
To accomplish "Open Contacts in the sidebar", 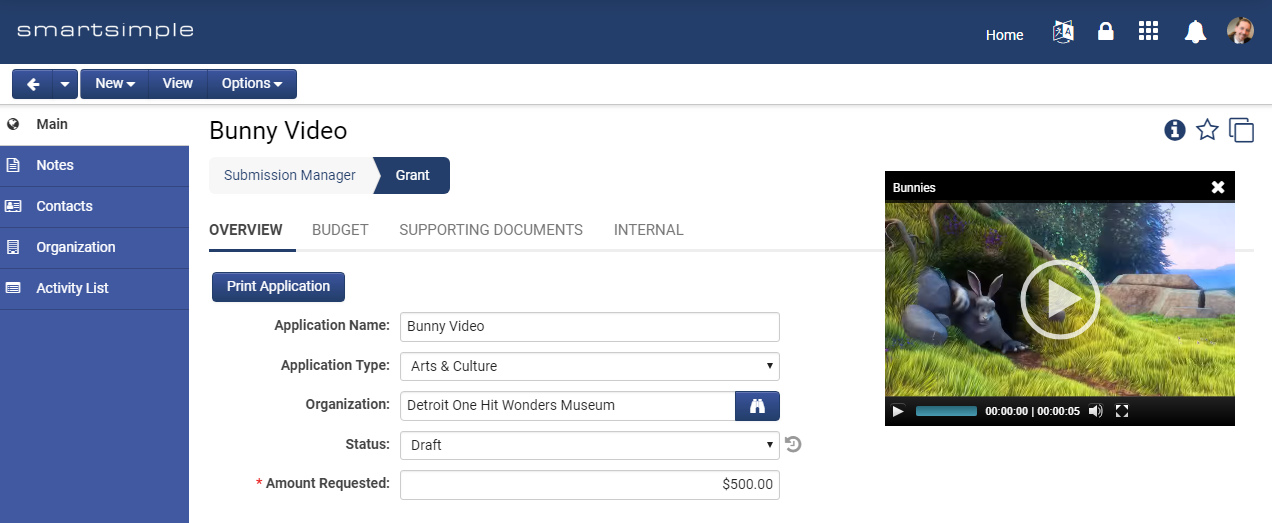I will click(94, 207).
